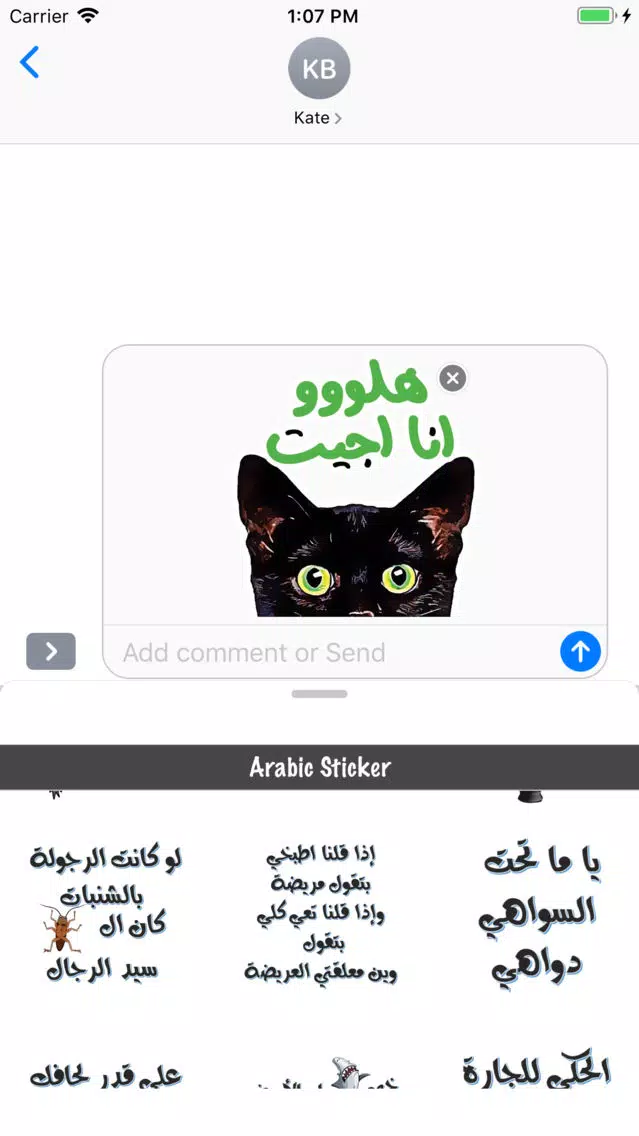Viewport: 639px width, 1136px height.
Task: Select the Arabic Sticker header bar
Action: pos(320,767)
